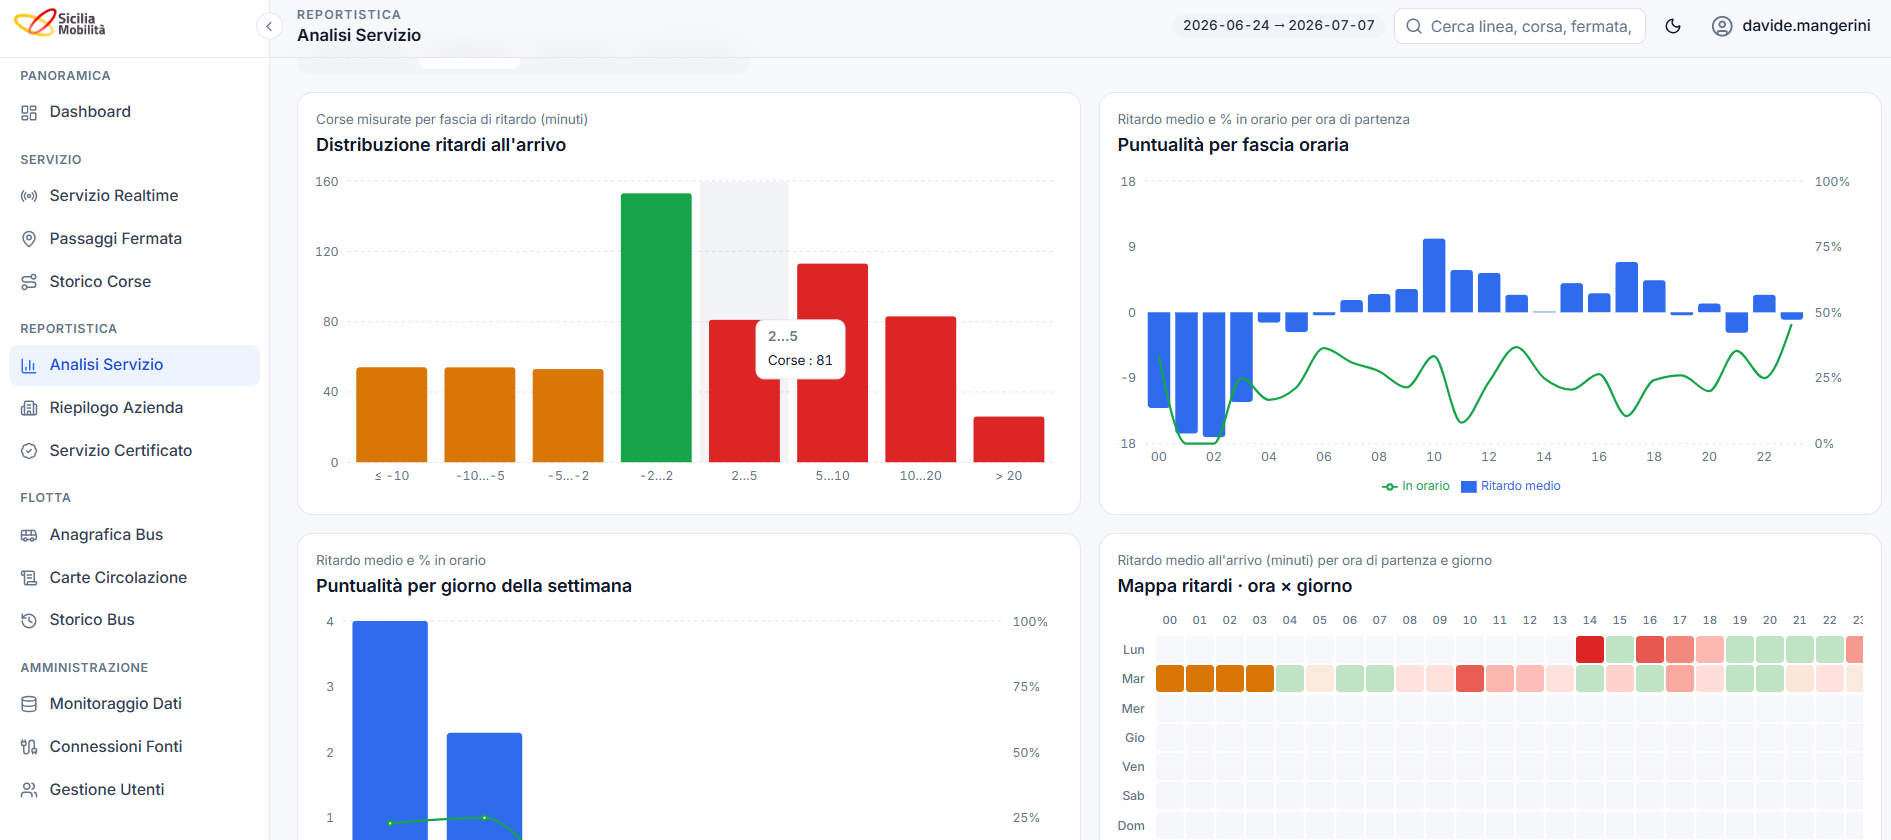Click the Lun 14 red heatmap cell
Viewport: 1891px width, 840px height.
pyautogui.click(x=1590, y=649)
